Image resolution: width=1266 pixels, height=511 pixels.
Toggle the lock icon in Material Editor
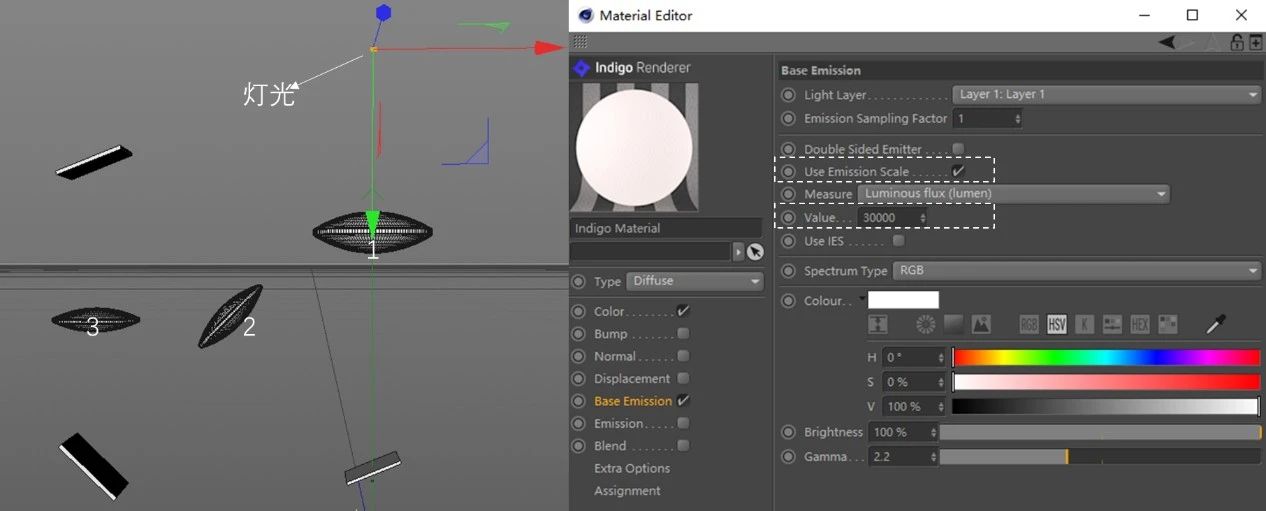(x=1237, y=42)
